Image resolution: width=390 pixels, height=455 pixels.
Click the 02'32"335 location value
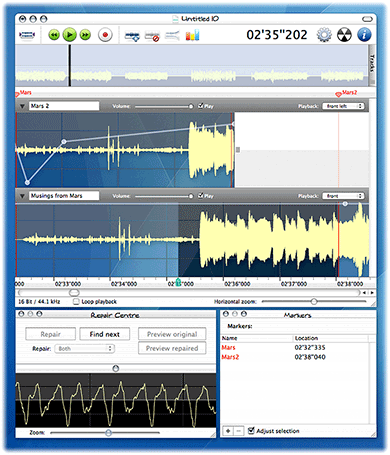point(310,347)
